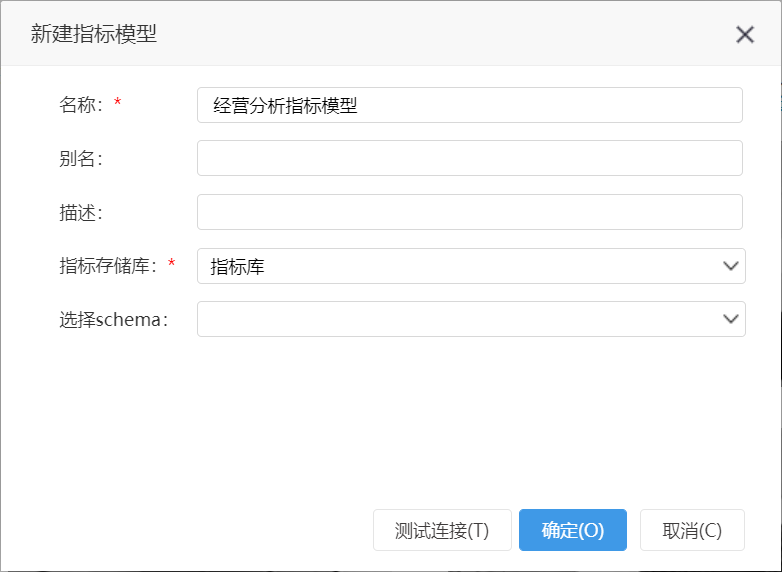Confirm with the 确定(O) button
Image resolution: width=782 pixels, height=572 pixels.
click(573, 530)
